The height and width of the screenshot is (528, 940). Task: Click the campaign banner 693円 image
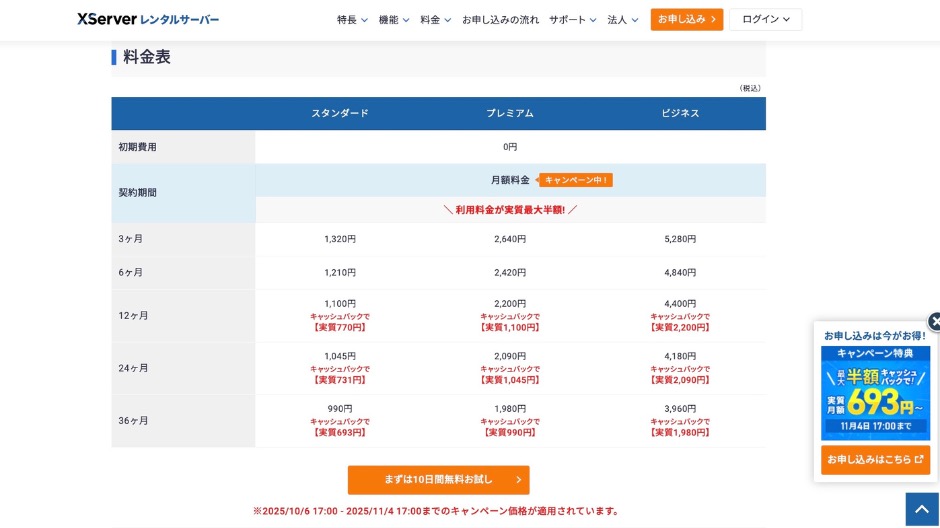pos(875,393)
